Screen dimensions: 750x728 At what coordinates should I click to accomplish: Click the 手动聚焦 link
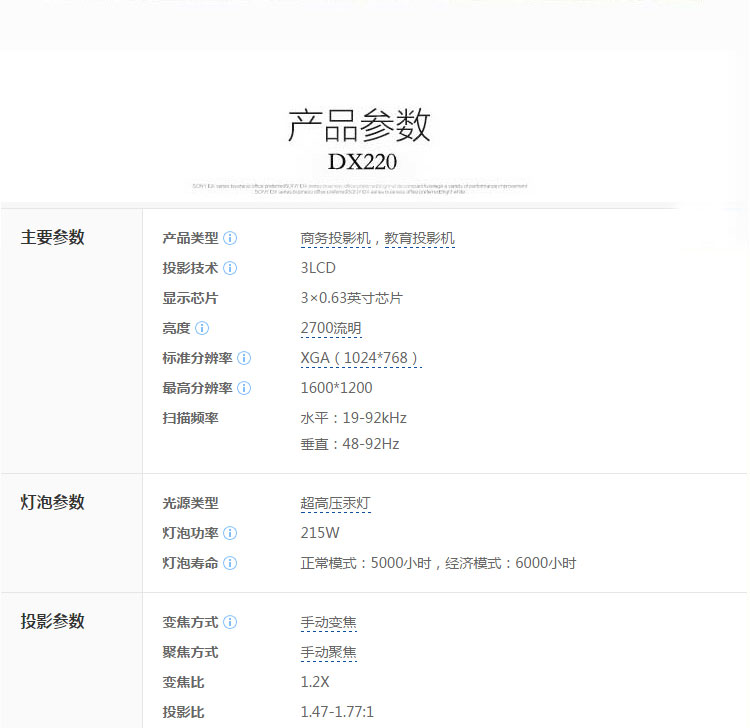329,652
